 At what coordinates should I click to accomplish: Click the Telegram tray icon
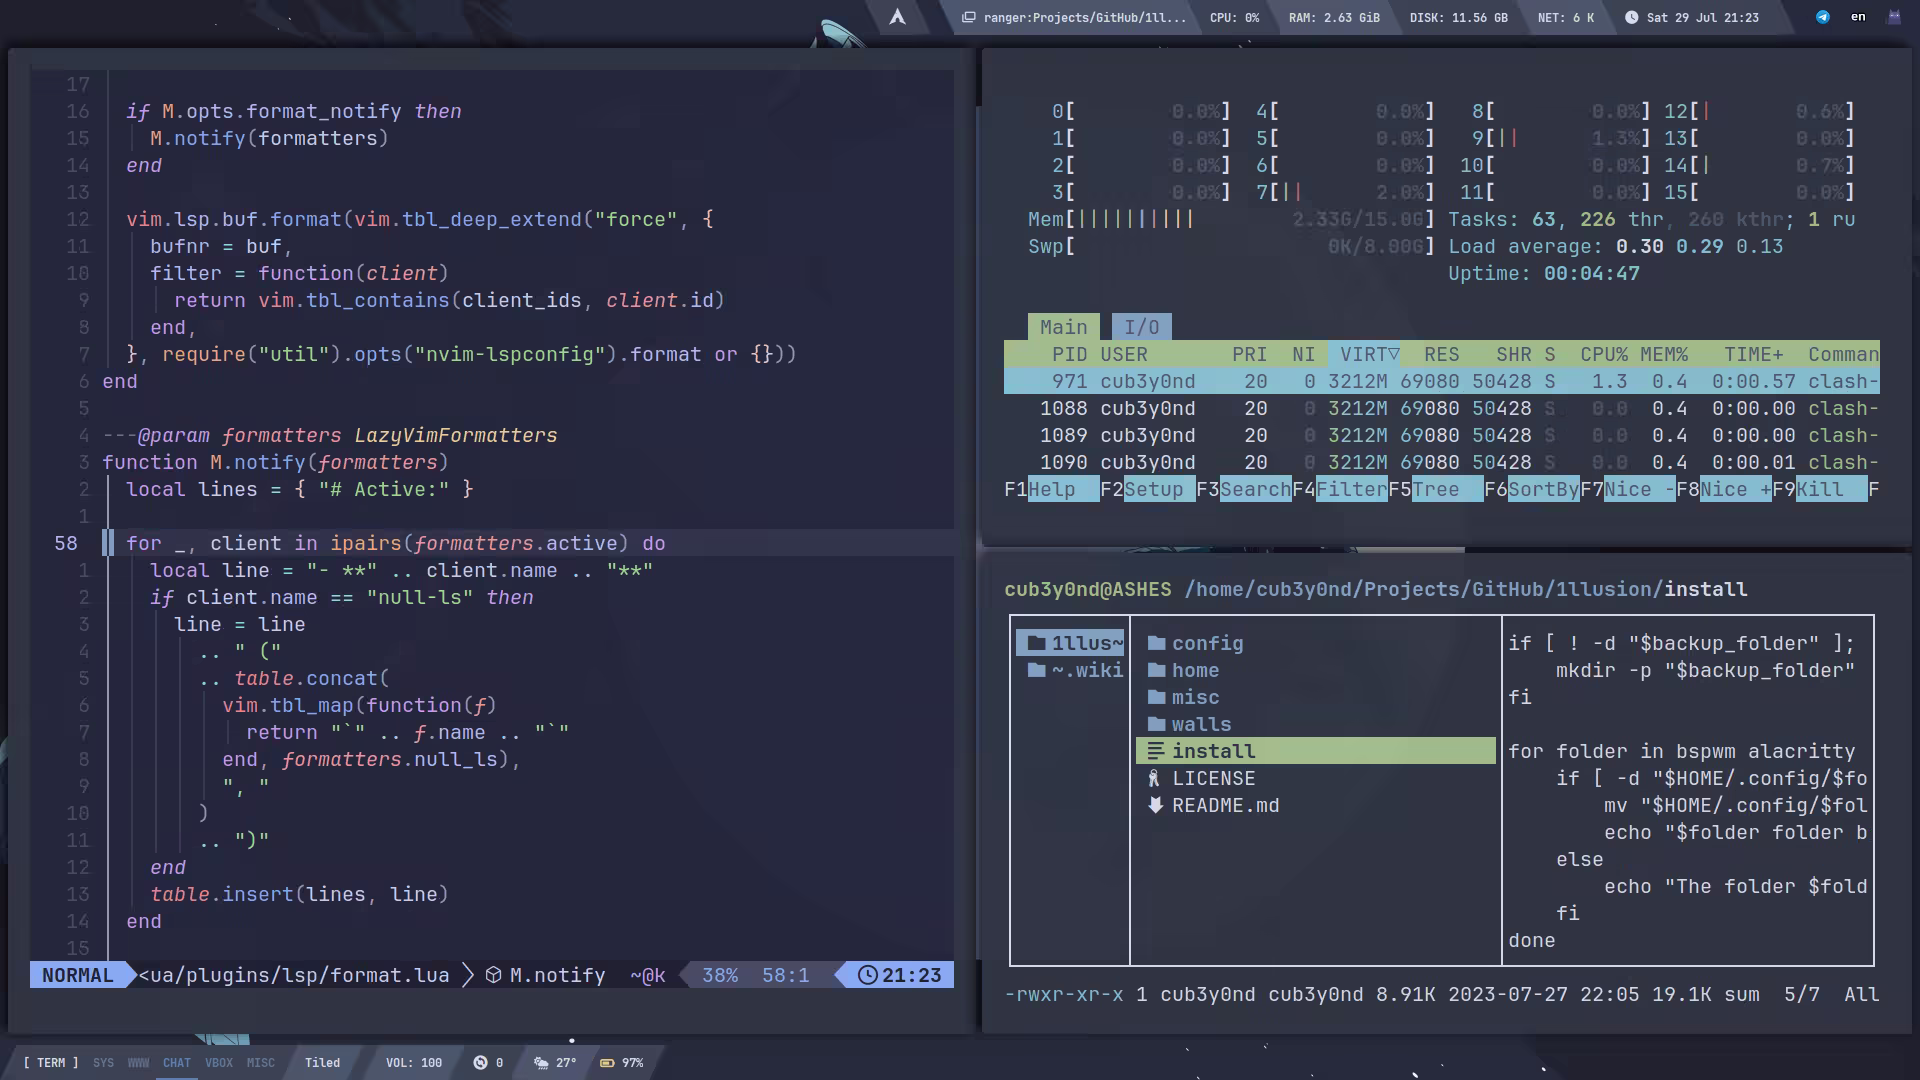point(1823,17)
